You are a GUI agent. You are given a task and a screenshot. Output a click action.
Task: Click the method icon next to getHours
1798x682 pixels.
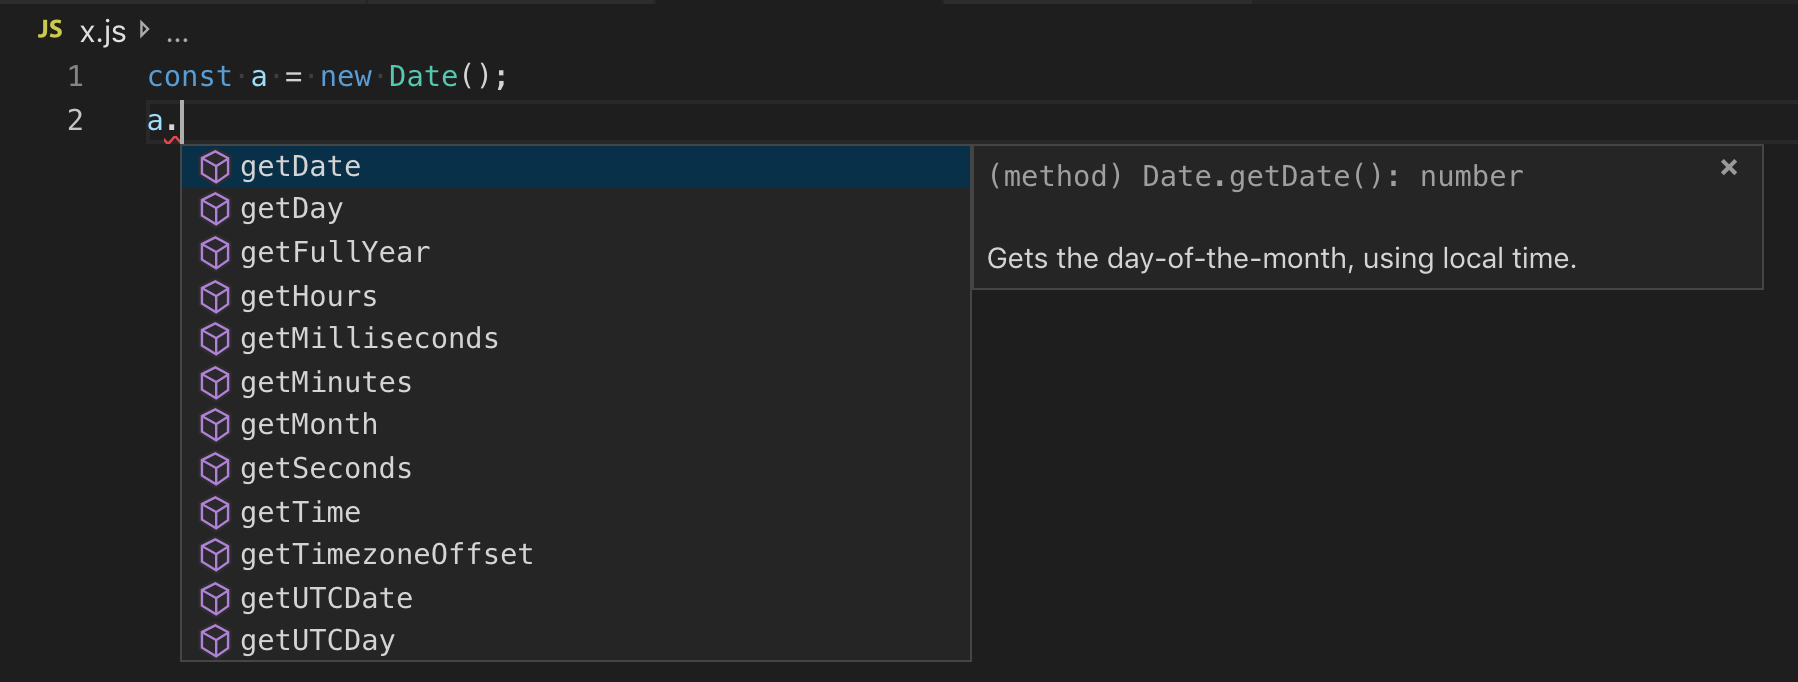tap(215, 297)
